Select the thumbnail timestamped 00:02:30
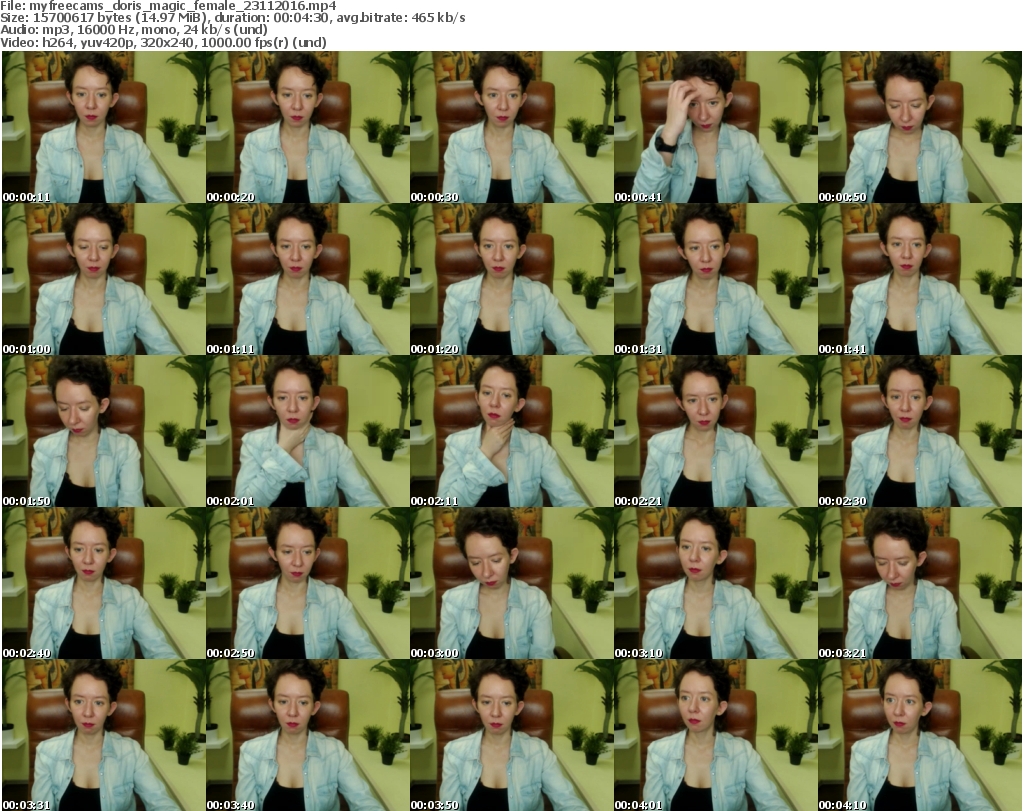Image resolution: width=1024 pixels, height=811 pixels. click(920, 432)
